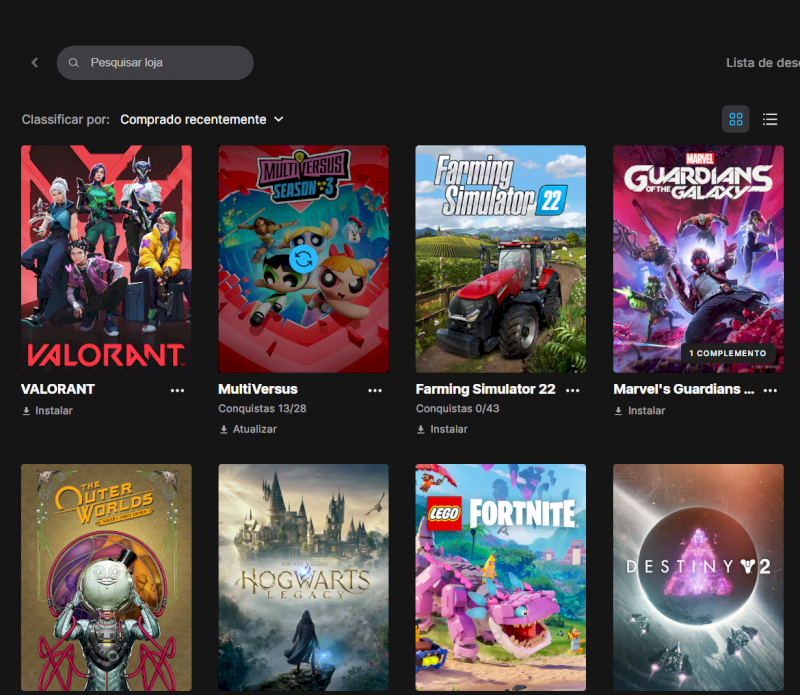Click Instalar under Marvel's Guardians
Image resolution: width=800 pixels, height=695 pixels.
point(640,410)
